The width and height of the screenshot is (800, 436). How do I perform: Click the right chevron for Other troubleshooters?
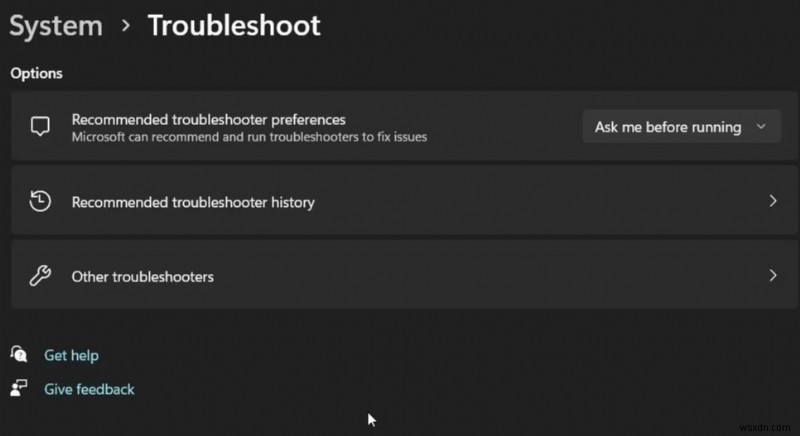[x=772, y=276]
